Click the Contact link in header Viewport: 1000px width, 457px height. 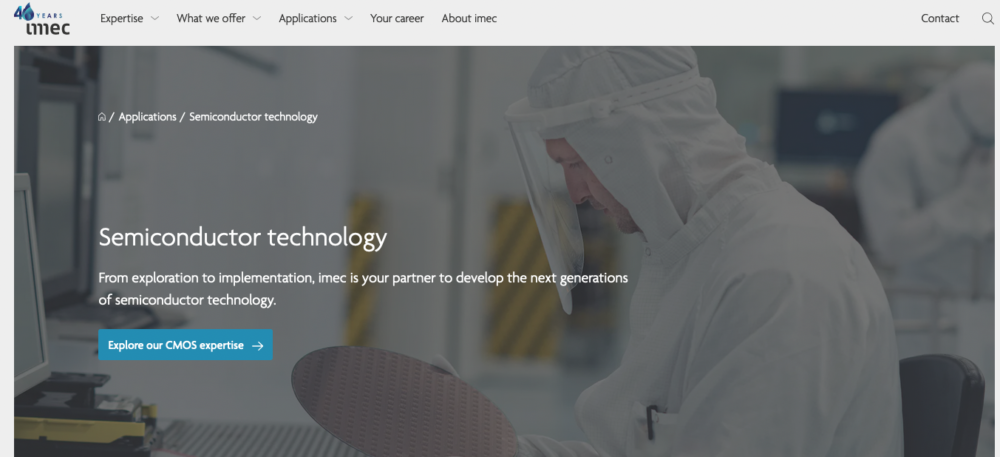pos(939,19)
